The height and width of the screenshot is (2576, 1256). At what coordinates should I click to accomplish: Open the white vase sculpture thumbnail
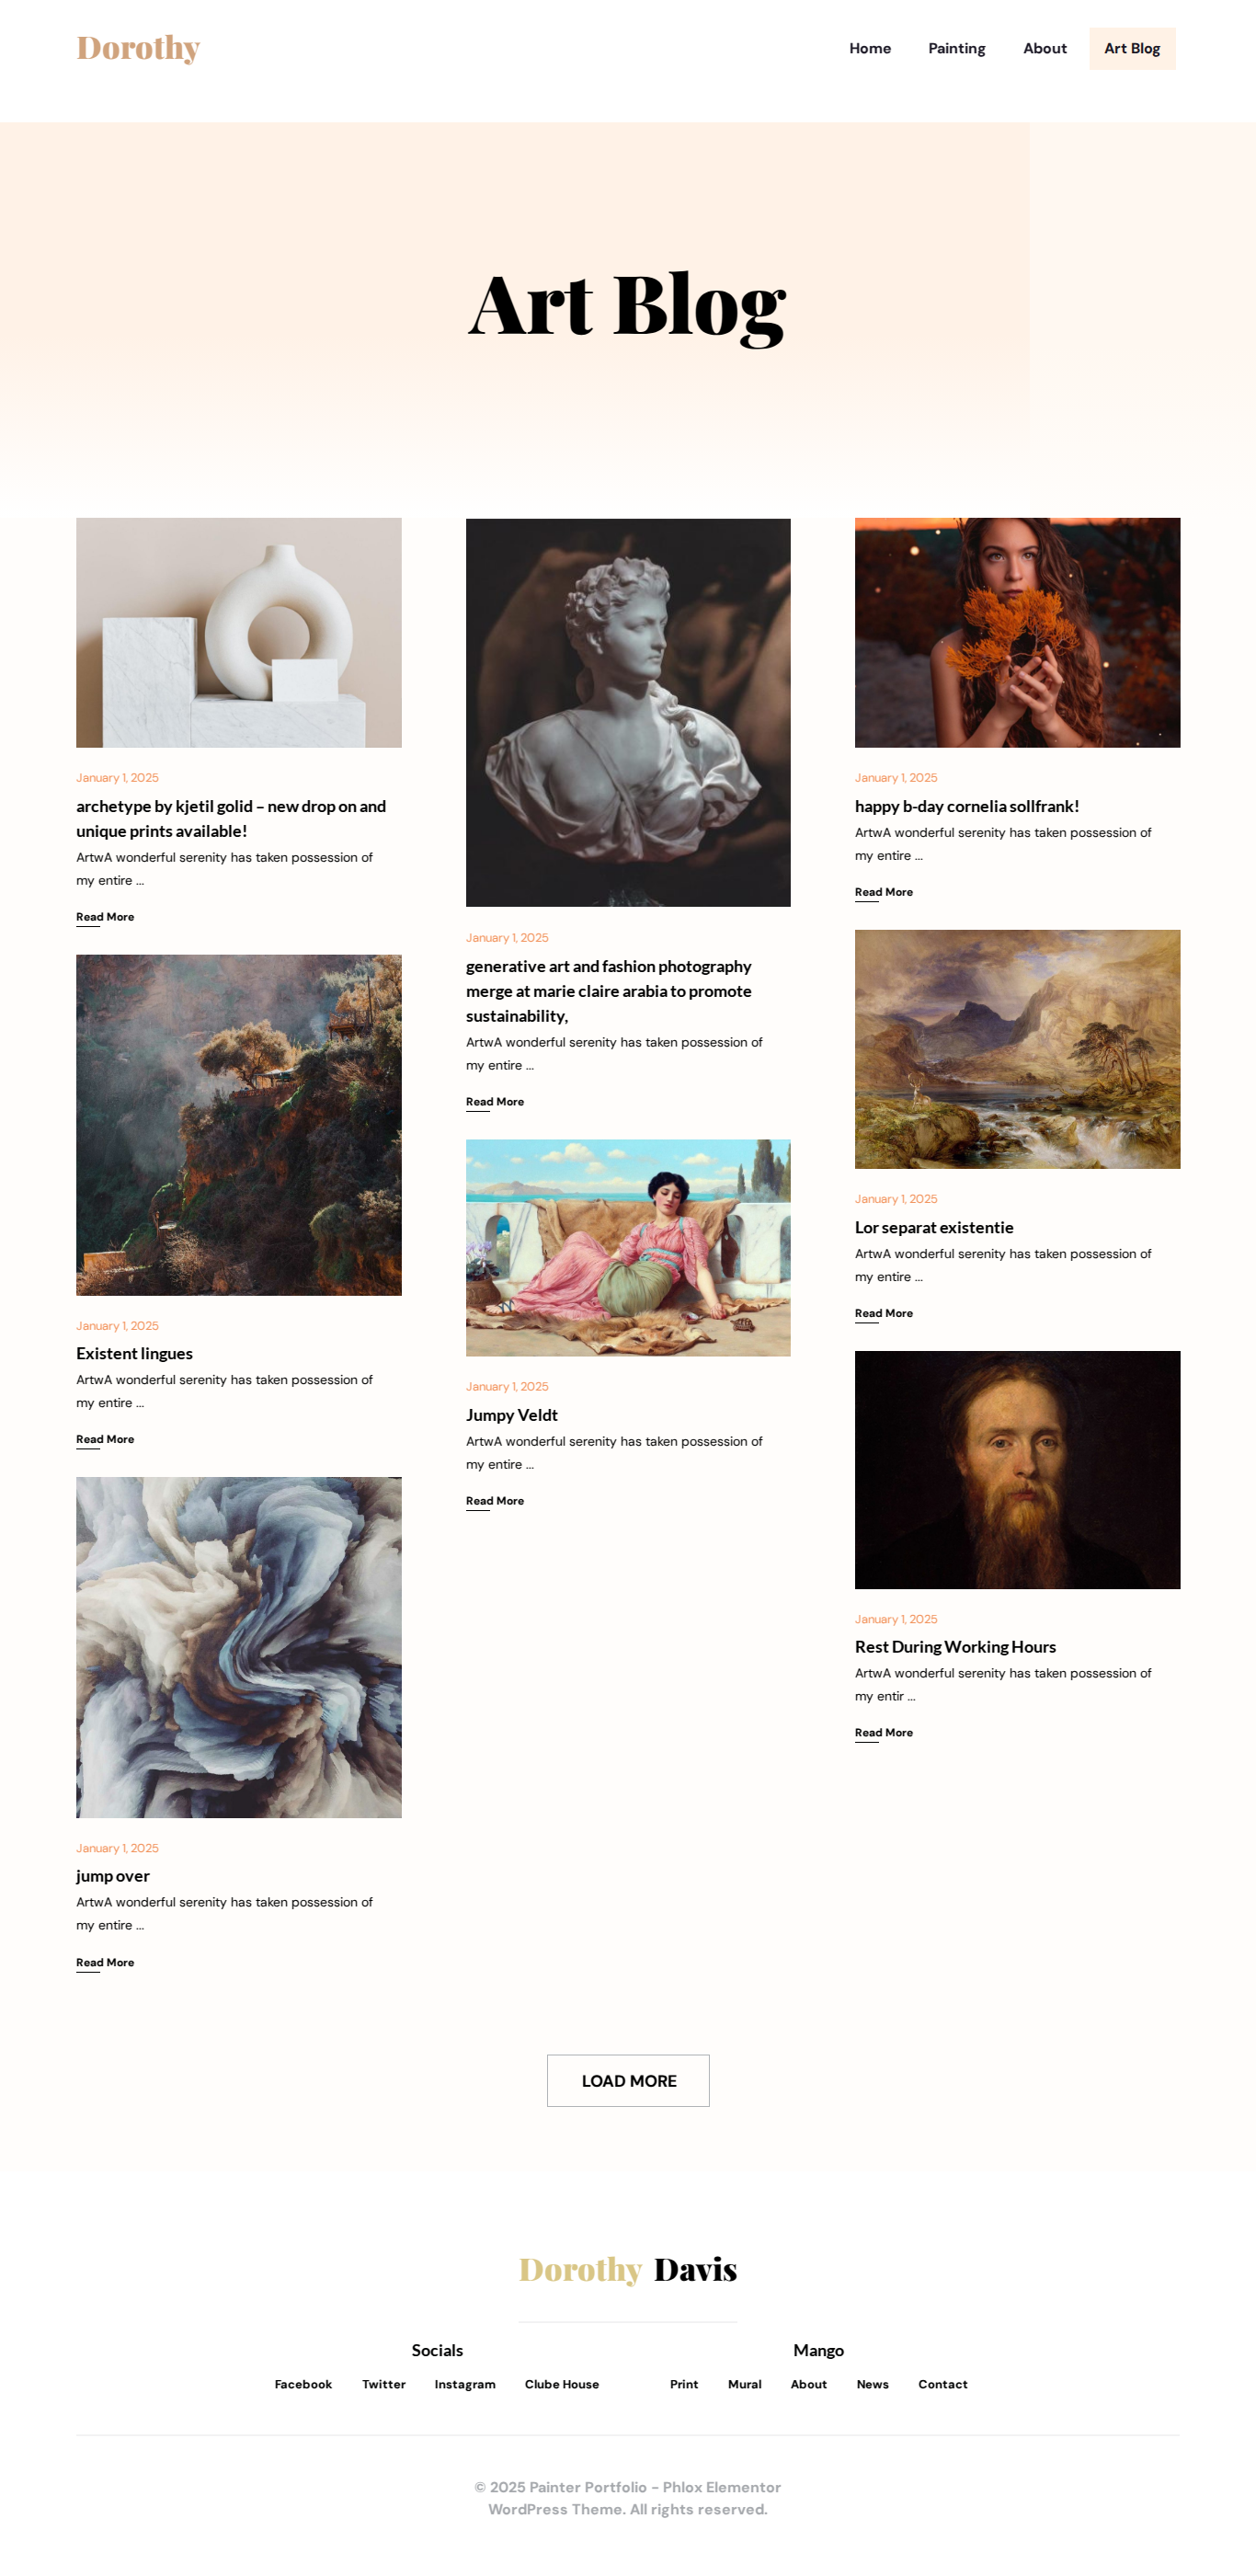pos(238,632)
